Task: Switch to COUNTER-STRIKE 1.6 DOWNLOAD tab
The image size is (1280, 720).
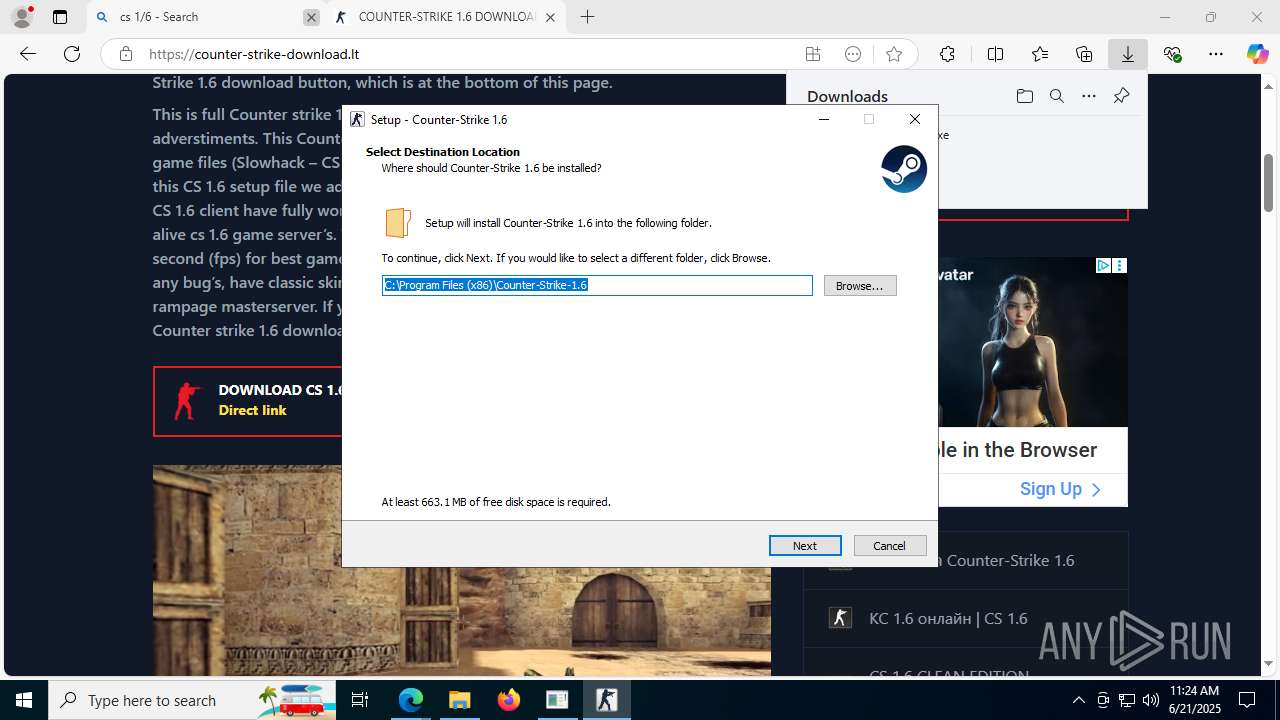Action: (446, 17)
